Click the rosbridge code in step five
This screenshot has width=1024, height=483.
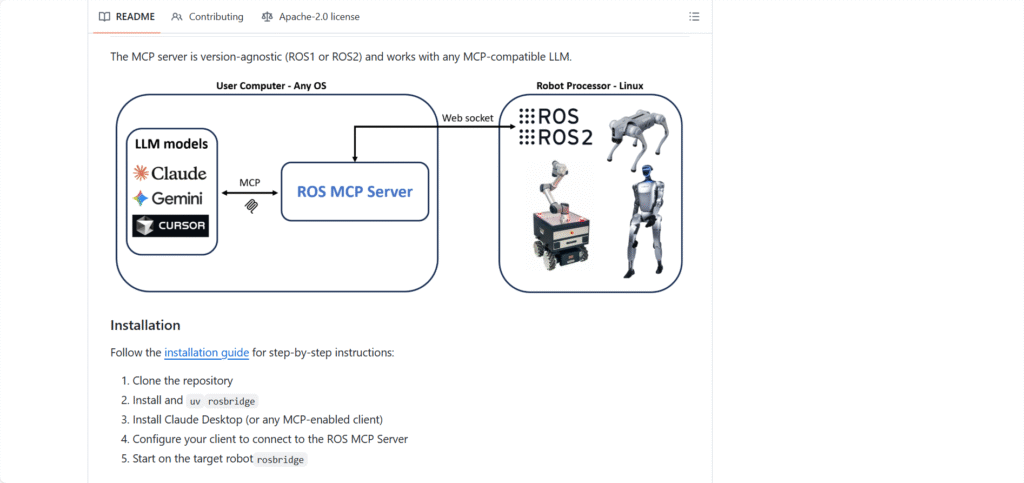pyautogui.click(x=280, y=460)
